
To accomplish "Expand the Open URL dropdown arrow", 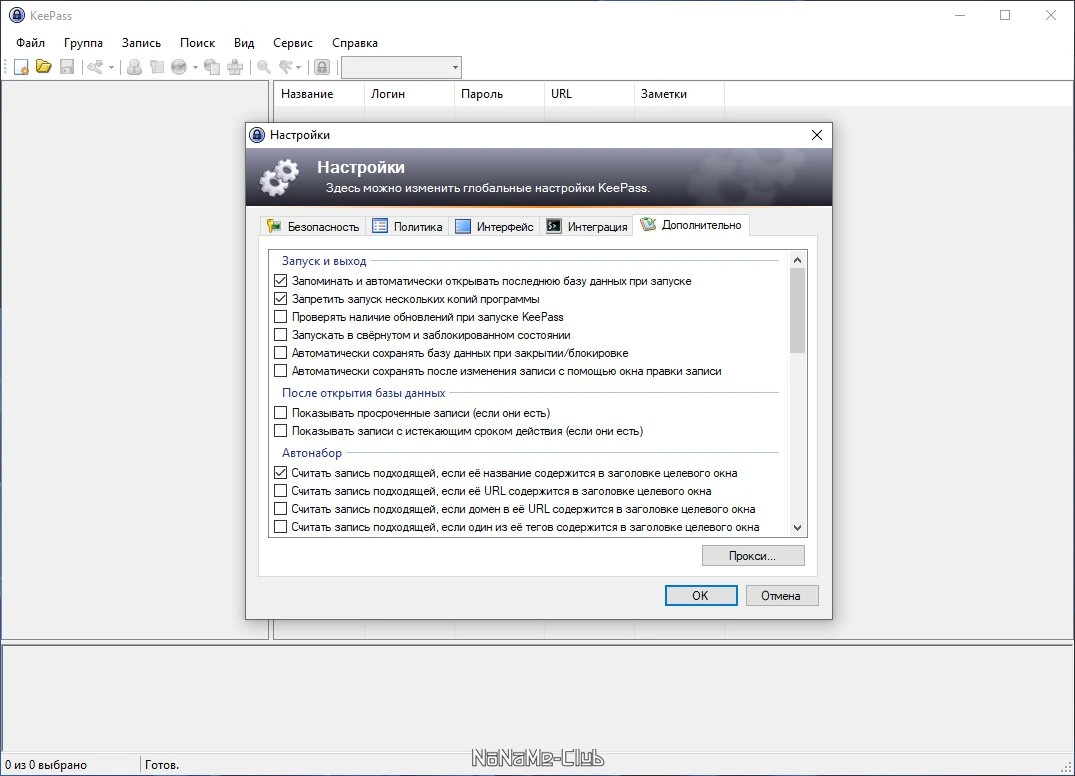I will click(195, 67).
